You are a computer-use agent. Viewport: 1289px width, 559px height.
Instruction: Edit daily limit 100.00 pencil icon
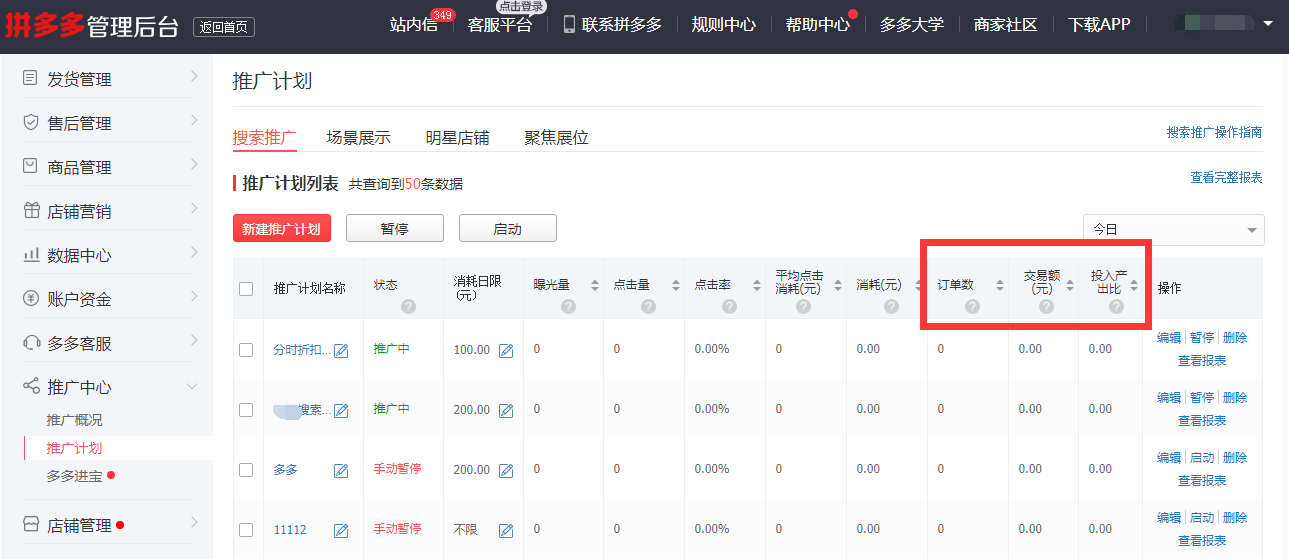505,350
